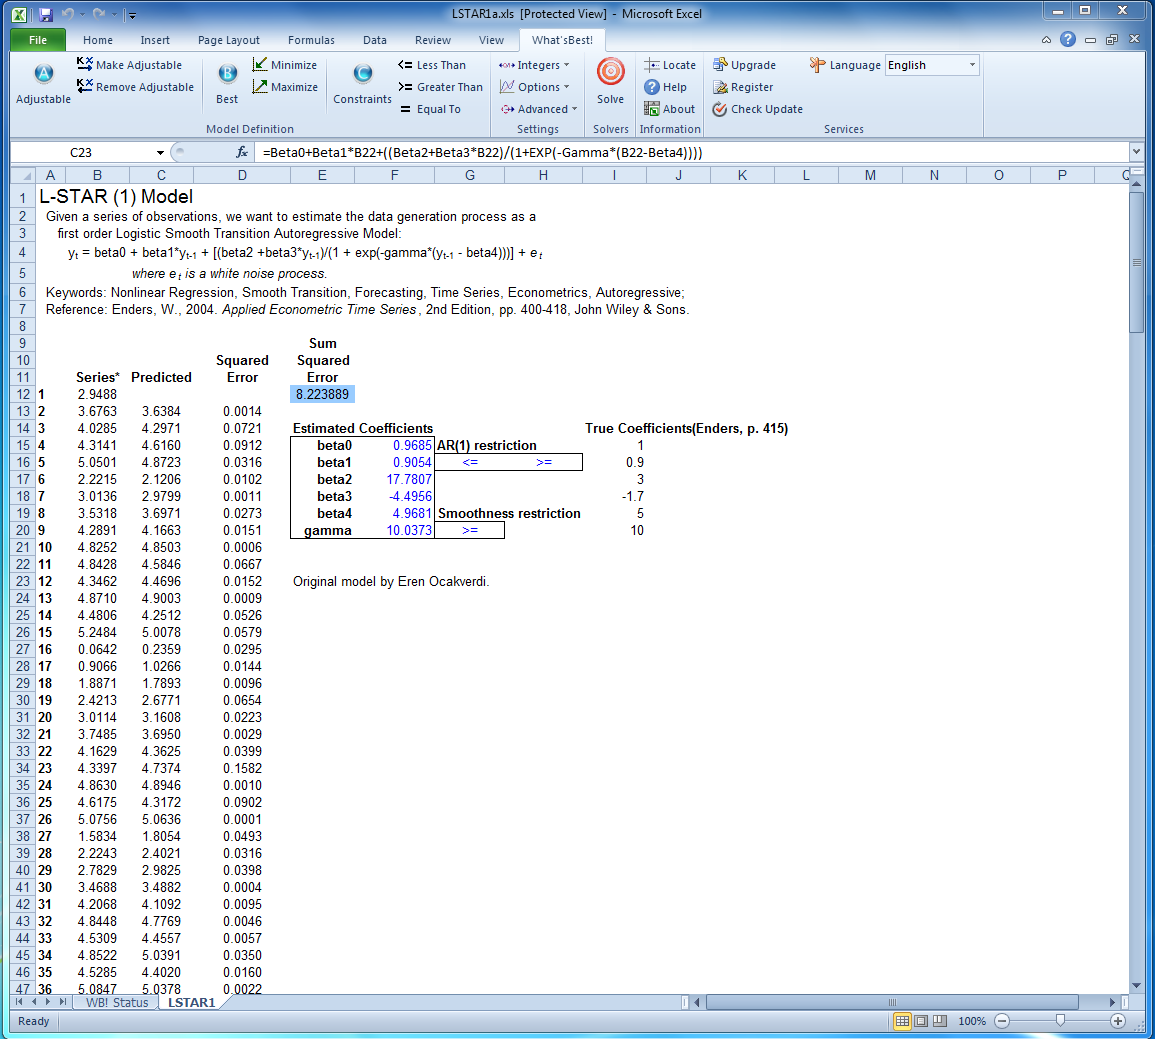Click Check Update icon
1155x1039 pixels.
coord(720,109)
